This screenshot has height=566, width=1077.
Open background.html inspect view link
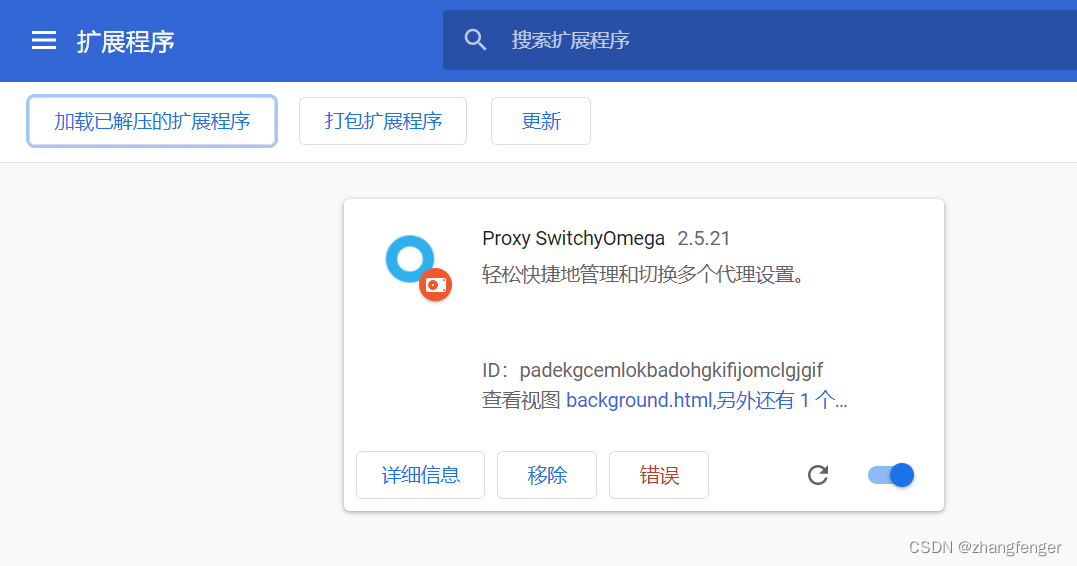(x=706, y=400)
